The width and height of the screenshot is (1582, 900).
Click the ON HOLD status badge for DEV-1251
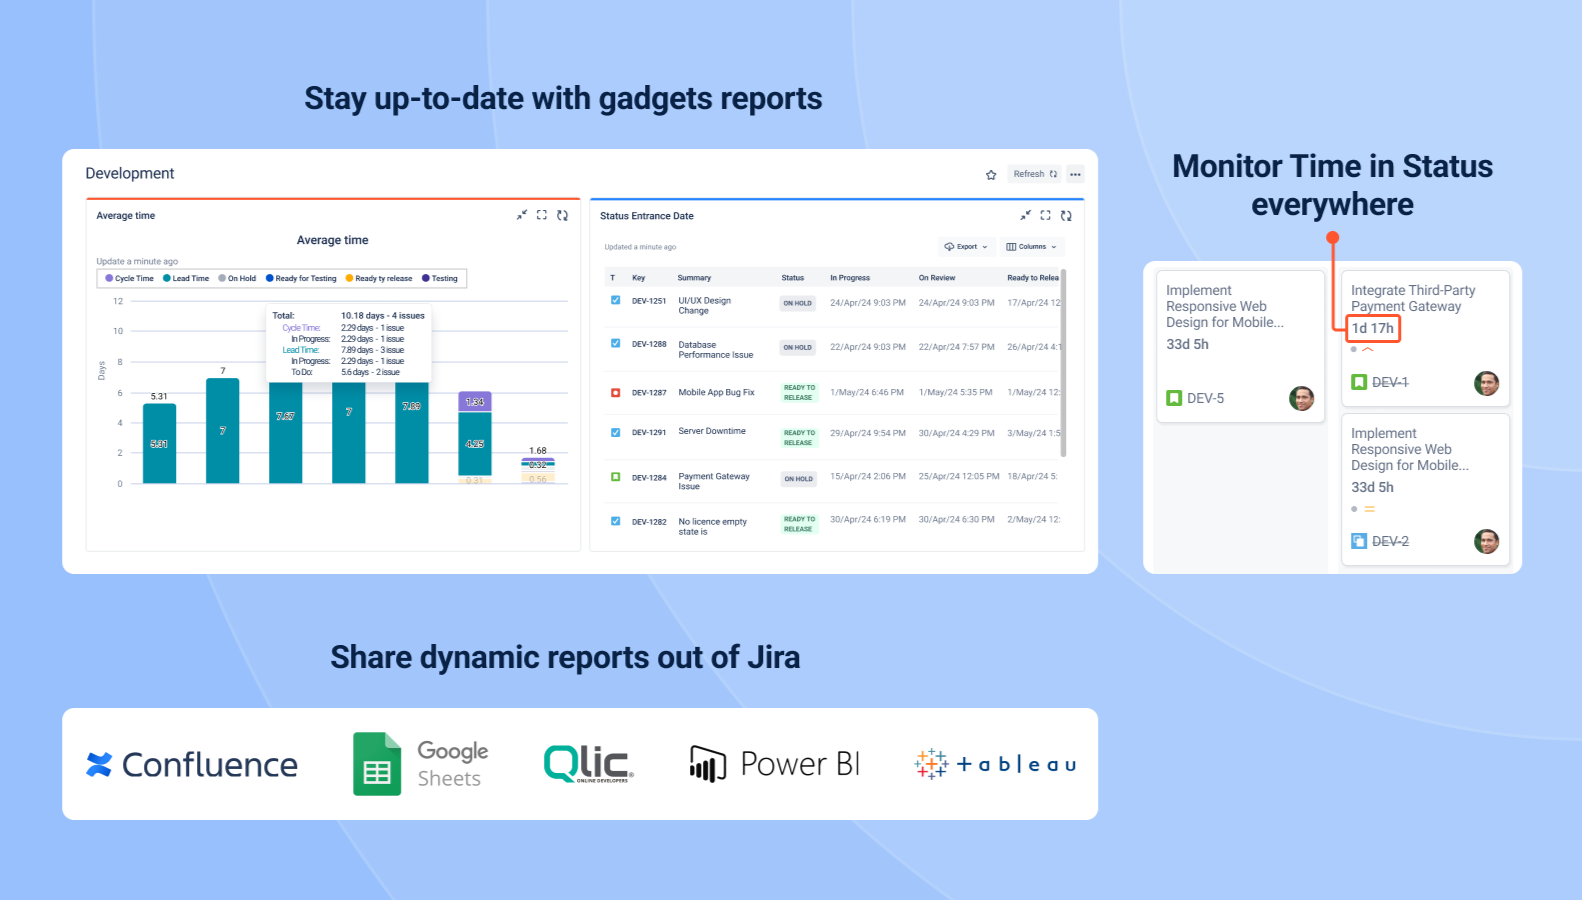coord(798,303)
